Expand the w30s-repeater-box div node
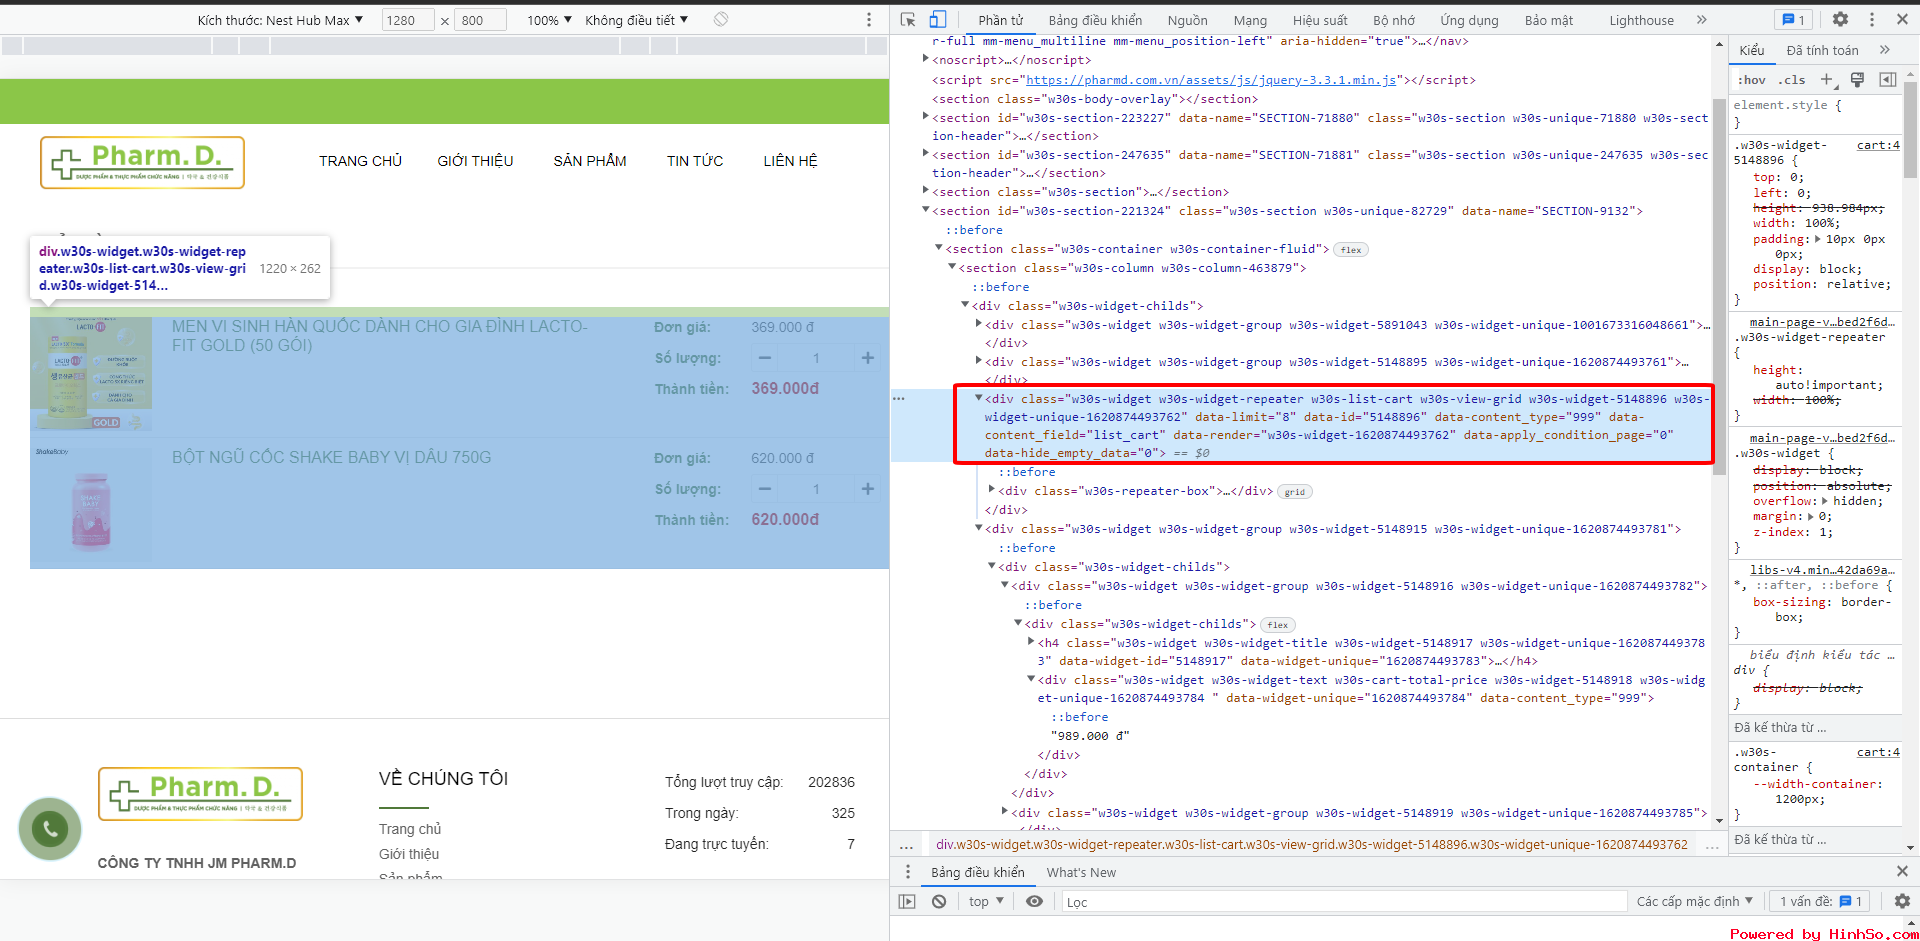Viewport: 1920px width, 941px height. [x=991, y=489]
